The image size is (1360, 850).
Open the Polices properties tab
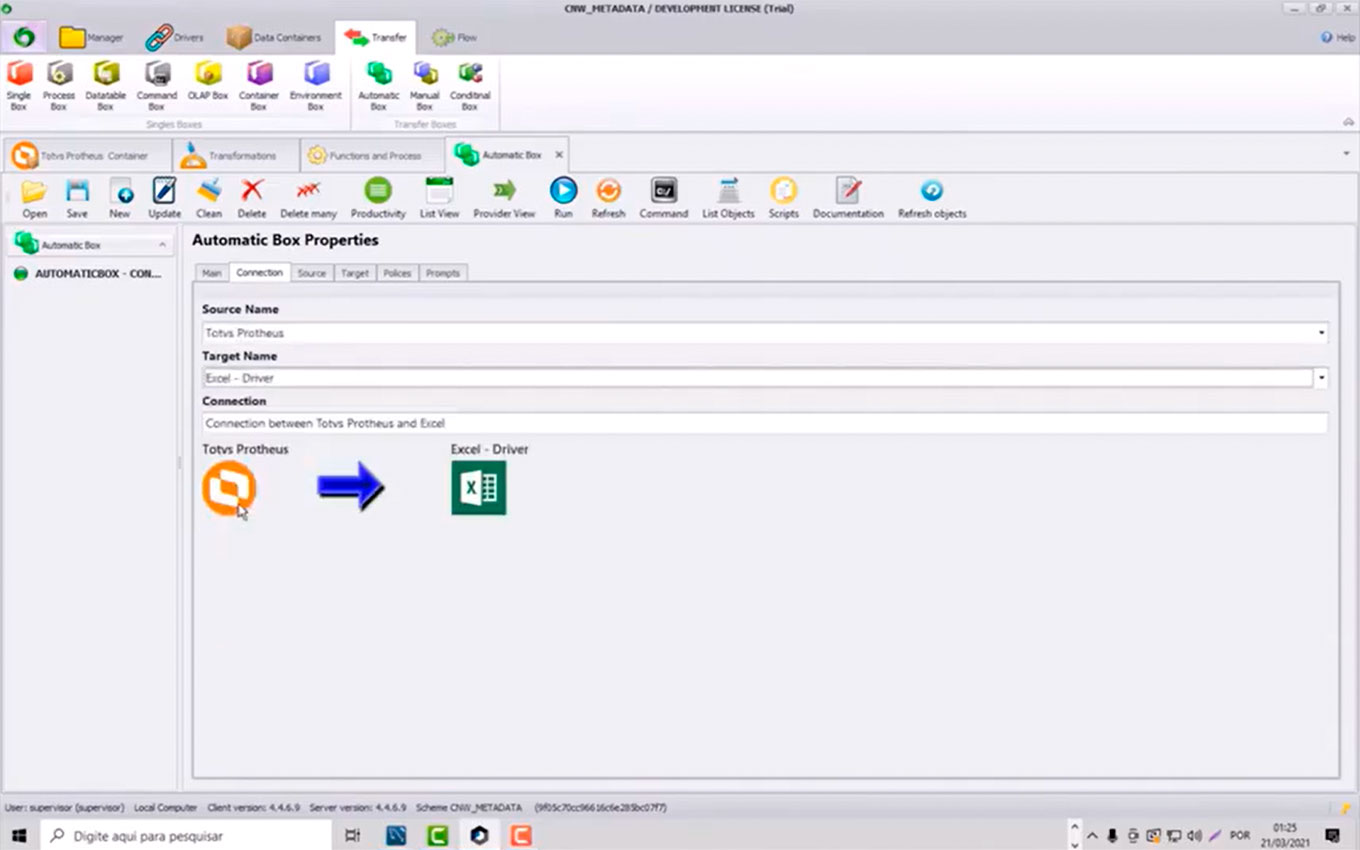point(397,273)
